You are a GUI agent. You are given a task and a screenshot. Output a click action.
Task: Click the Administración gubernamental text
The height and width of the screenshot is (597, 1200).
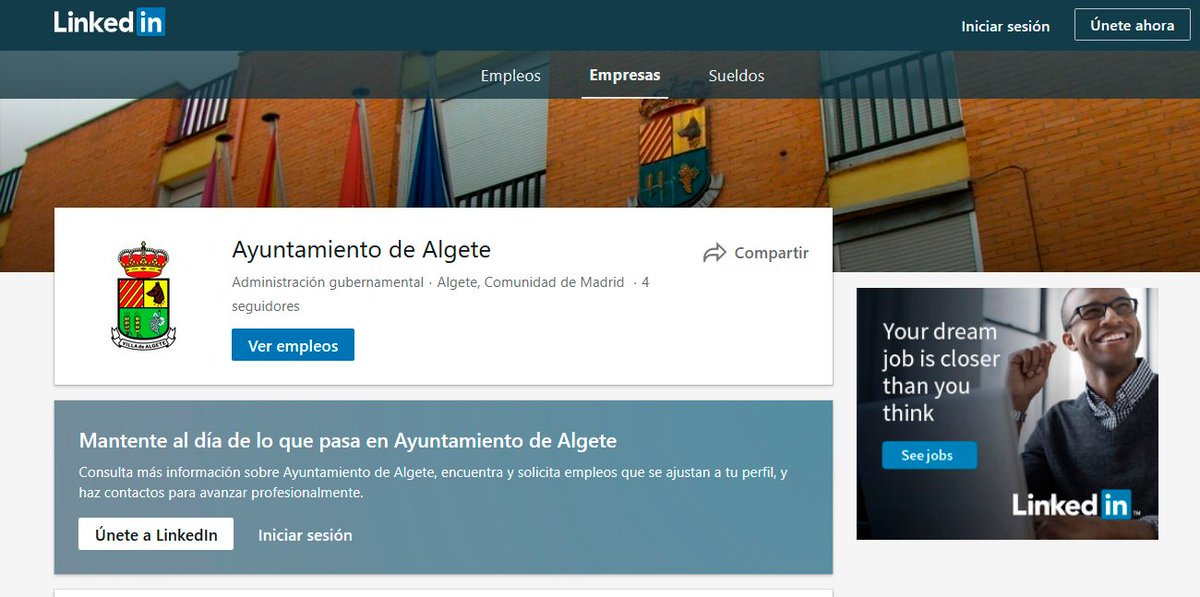tap(328, 282)
